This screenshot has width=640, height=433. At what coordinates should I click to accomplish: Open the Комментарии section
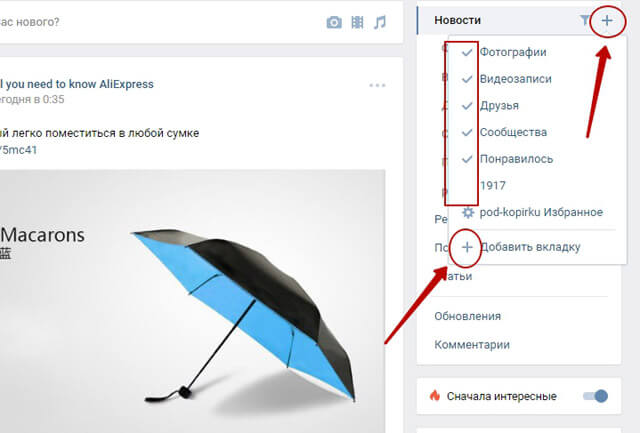[472, 345]
